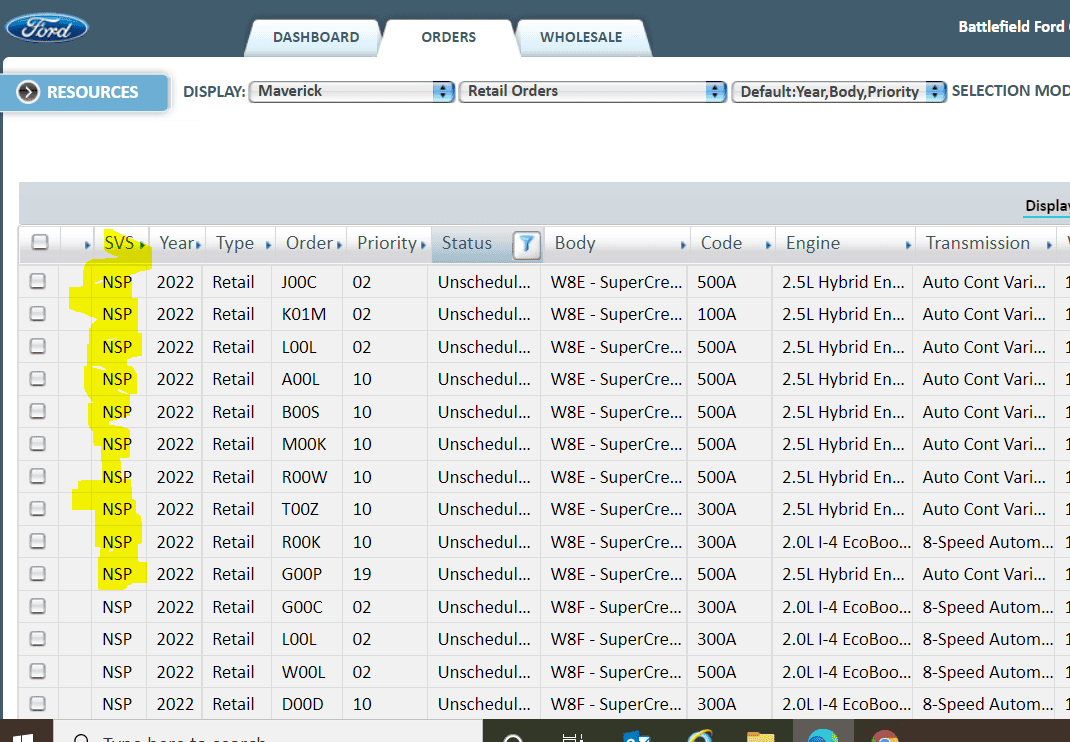Open Internet Explorer from the taskbar
The width and height of the screenshot is (1070, 742).
click(698, 736)
